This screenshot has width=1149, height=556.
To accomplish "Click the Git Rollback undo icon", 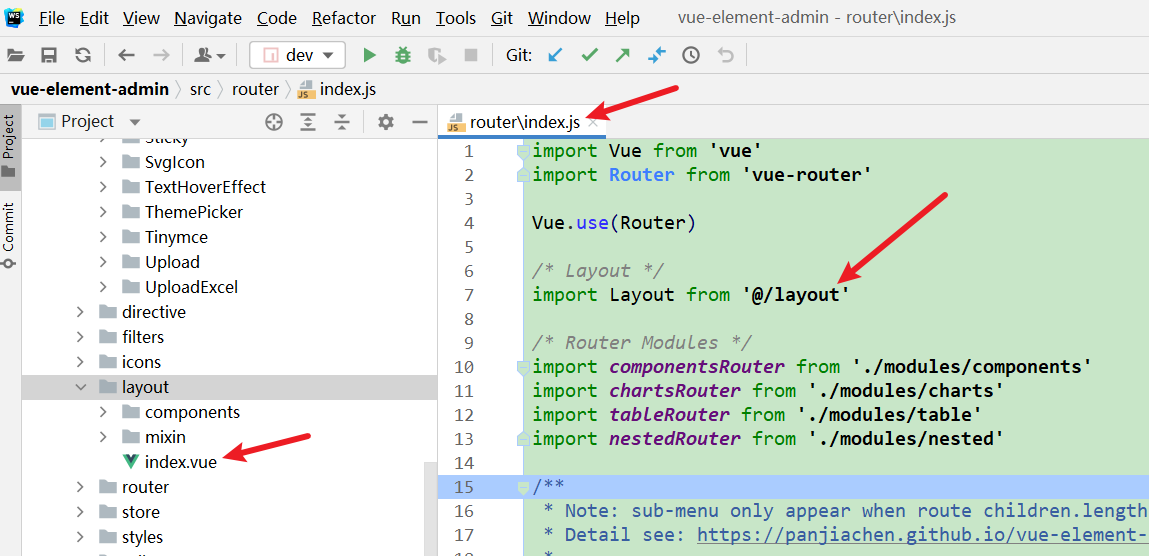I will (725, 55).
